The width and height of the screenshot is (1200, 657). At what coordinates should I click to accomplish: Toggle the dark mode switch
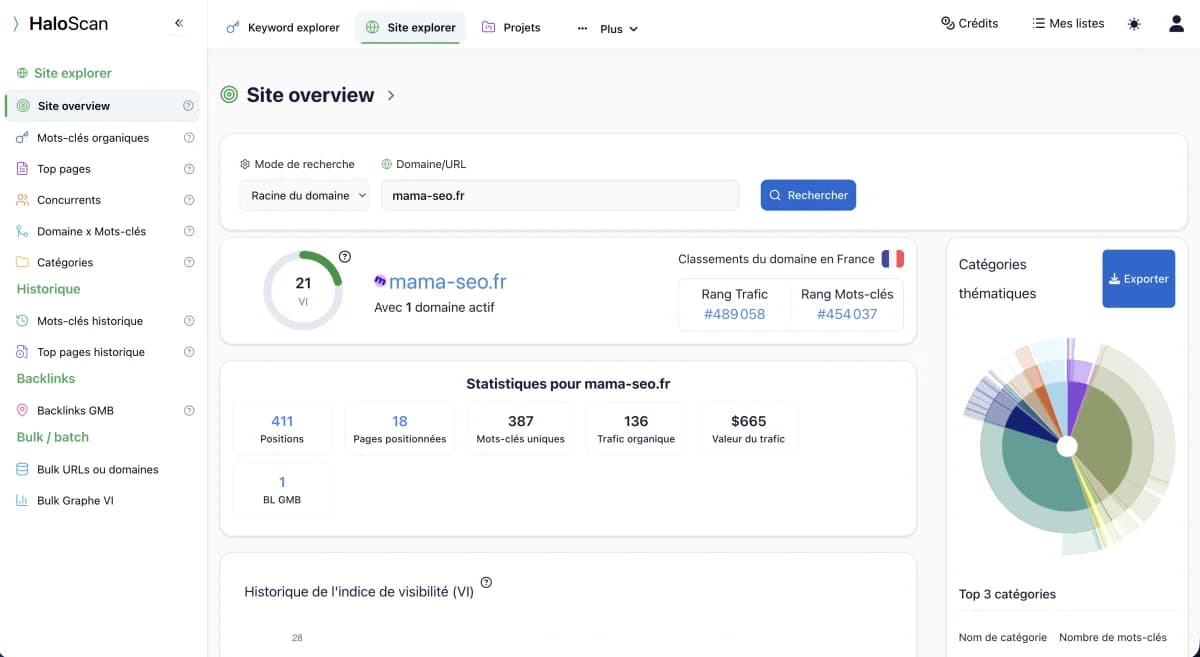click(x=1133, y=22)
